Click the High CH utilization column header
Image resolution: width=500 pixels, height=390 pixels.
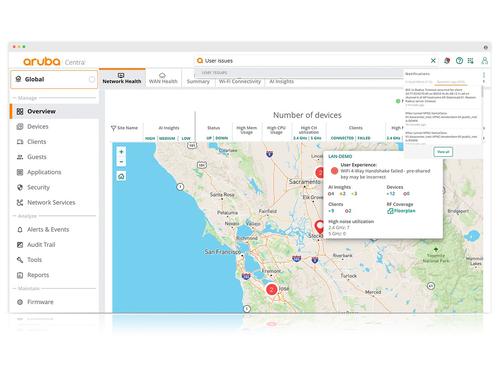(309, 130)
